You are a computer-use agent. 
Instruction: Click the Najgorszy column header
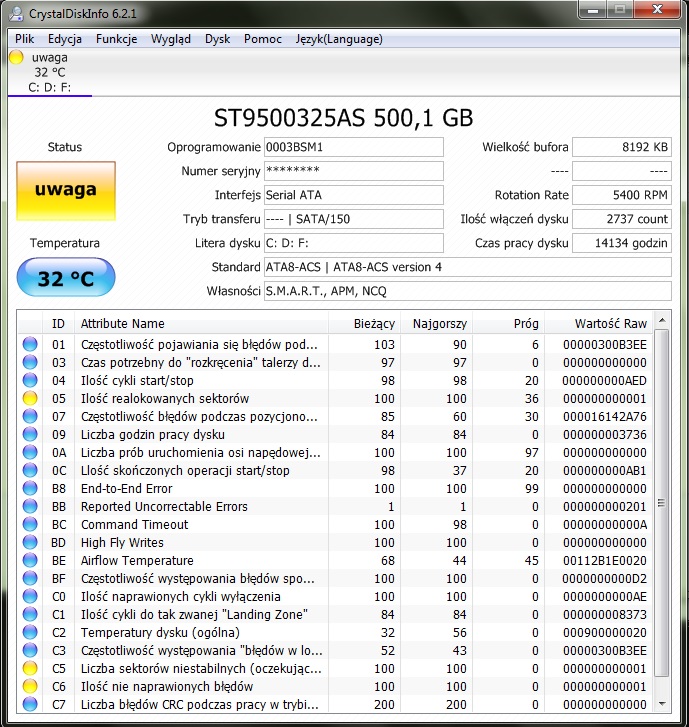(436, 324)
